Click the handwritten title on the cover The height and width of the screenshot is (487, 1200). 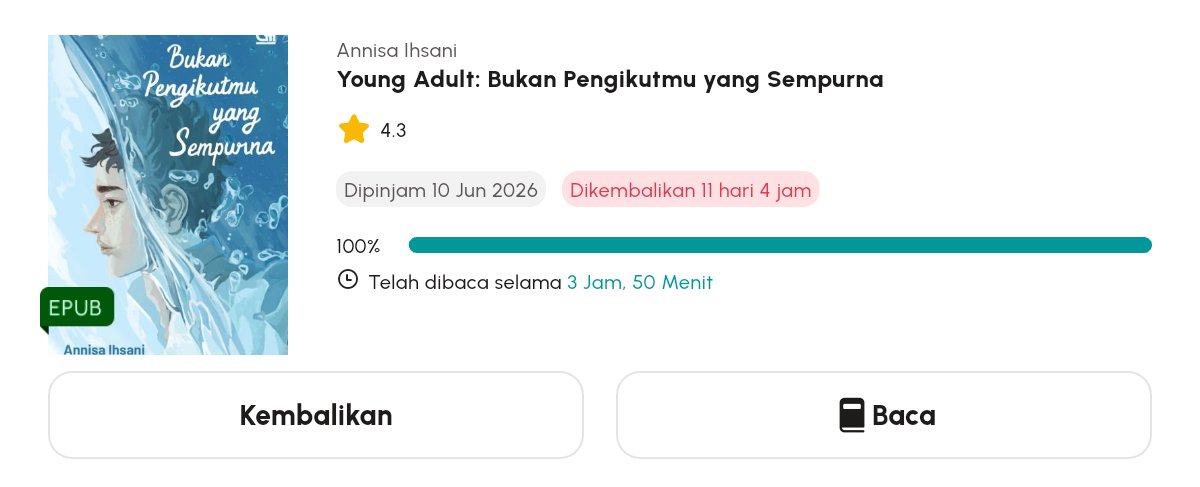point(209,100)
